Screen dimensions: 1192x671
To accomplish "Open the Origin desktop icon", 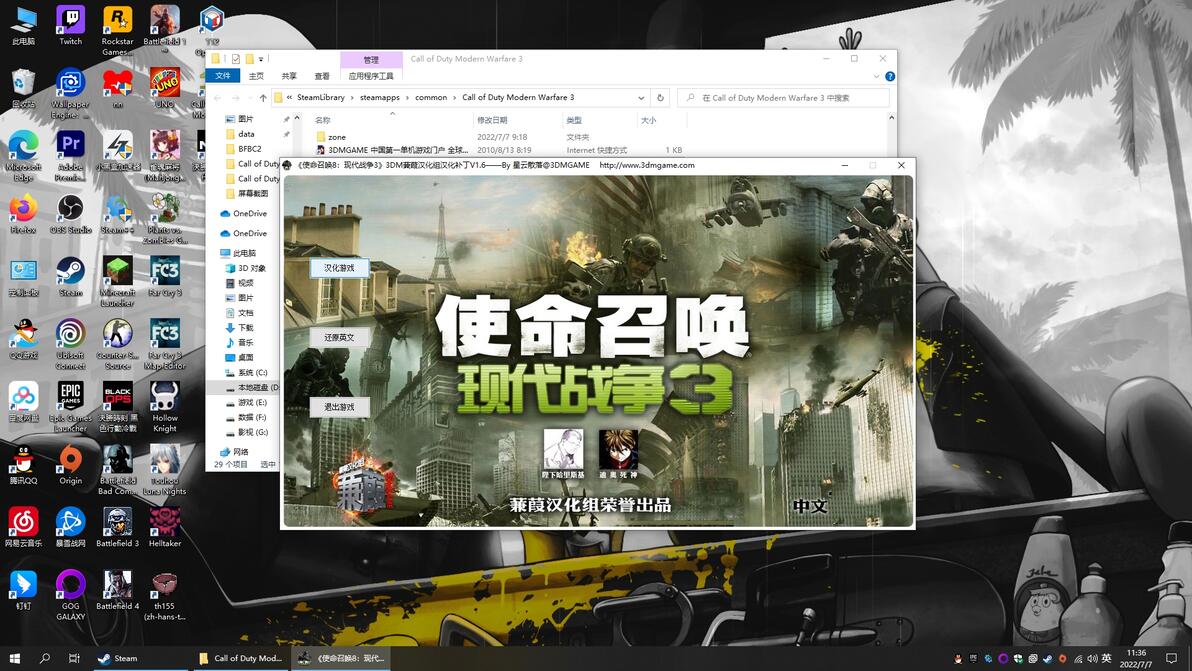I will point(71,464).
